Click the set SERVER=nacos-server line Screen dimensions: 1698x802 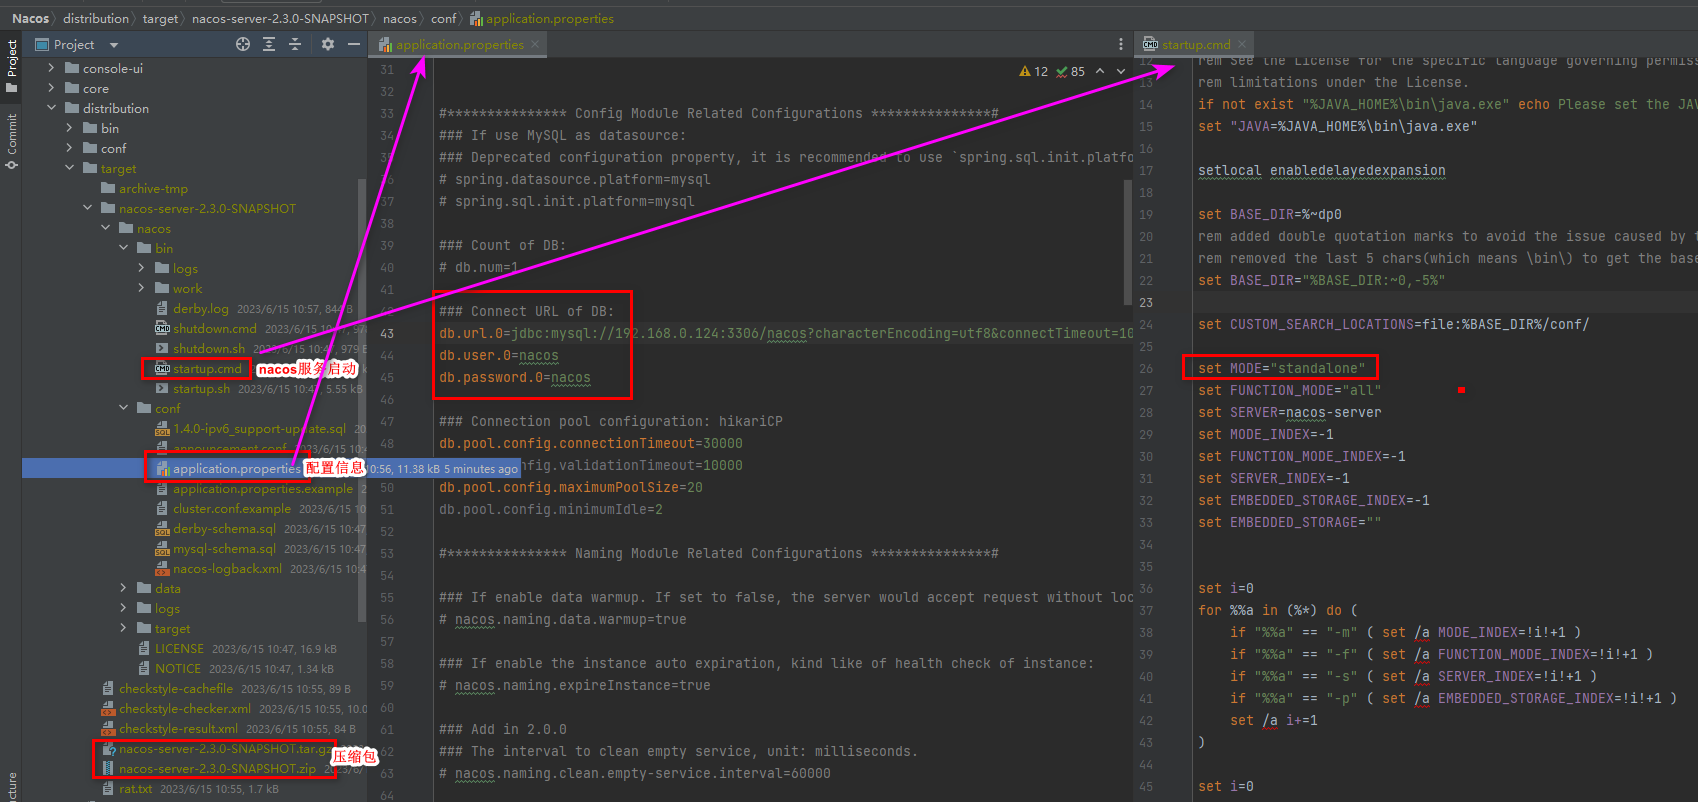[x=1289, y=412]
